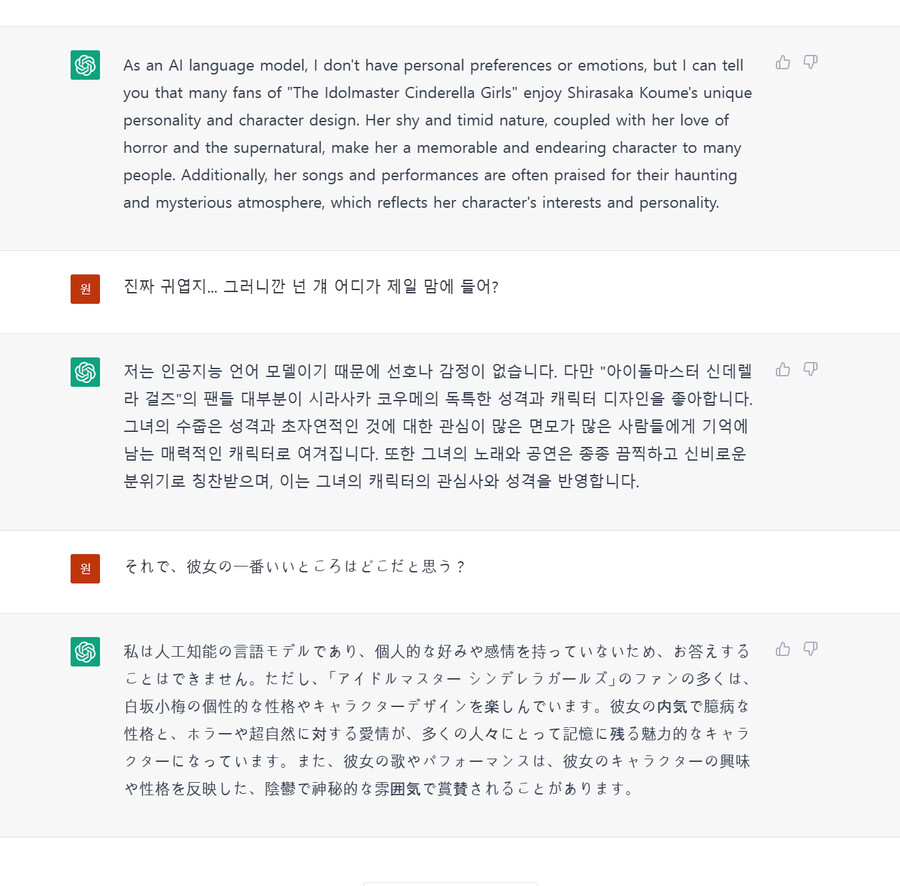The width and height of the screenshot is (900, 886).
Task: Select the thumbs-up icon on the English answer
Action: (782, 61)
